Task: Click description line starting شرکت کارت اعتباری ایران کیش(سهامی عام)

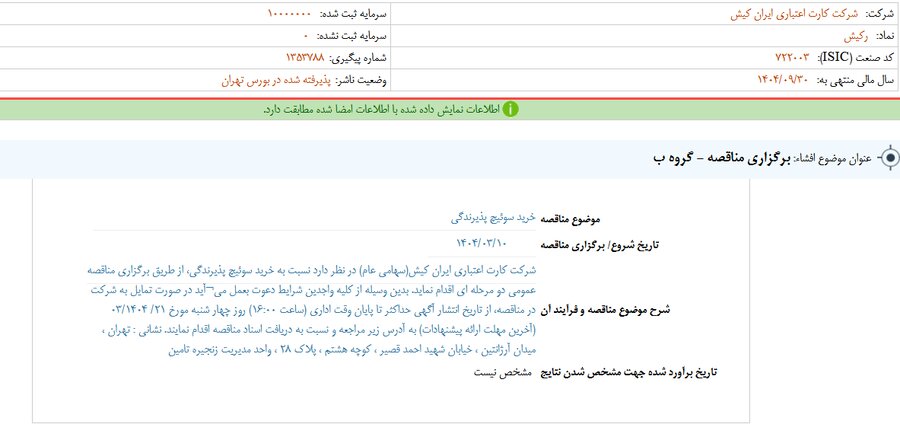Action: [x=311, y=270]
